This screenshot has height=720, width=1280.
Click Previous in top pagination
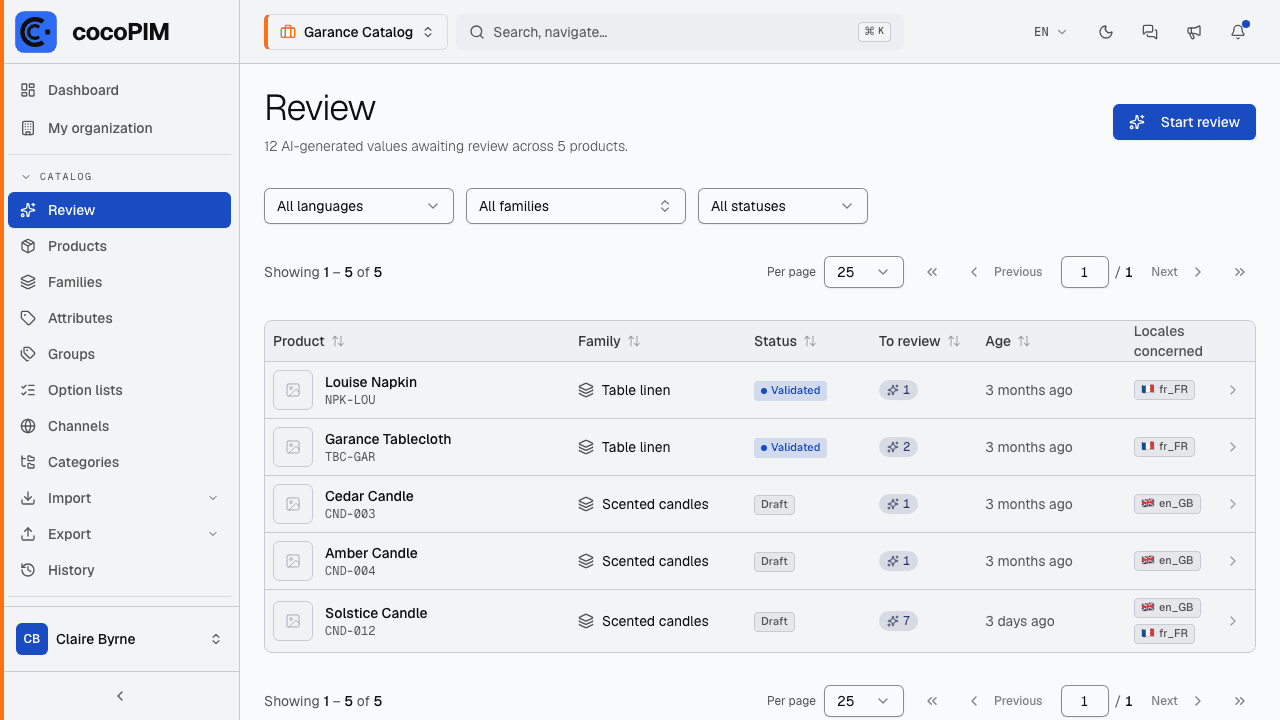click(x=1006, y=272)
